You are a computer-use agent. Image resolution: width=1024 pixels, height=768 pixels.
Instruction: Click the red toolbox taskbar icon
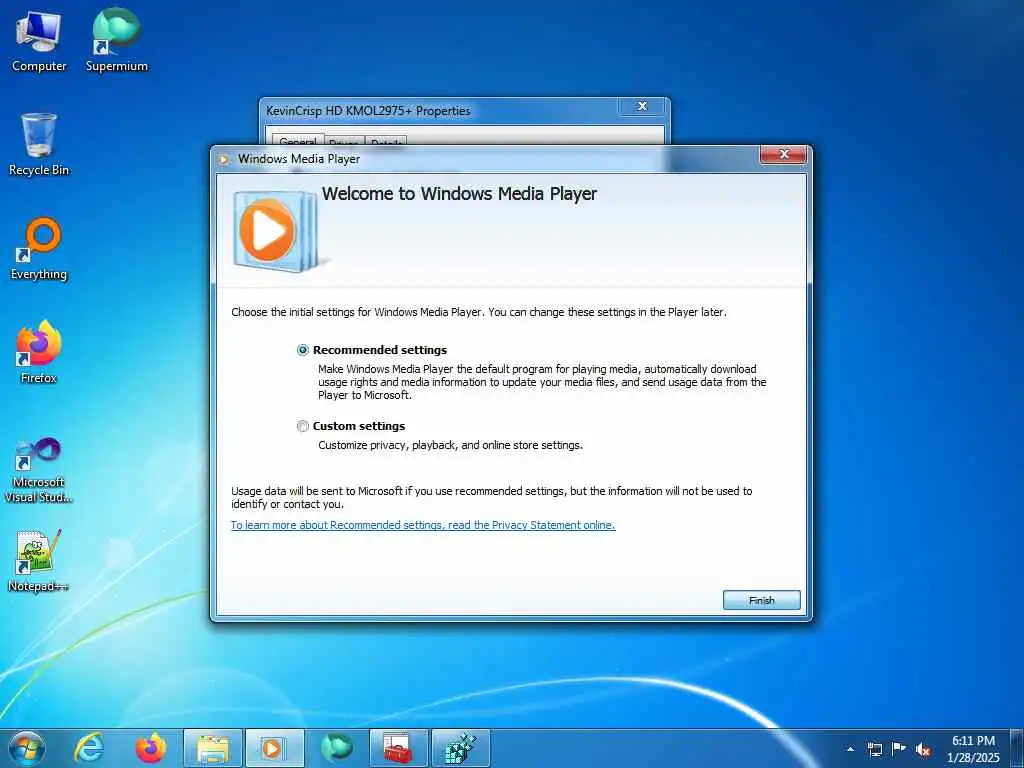tap(398, 748)
